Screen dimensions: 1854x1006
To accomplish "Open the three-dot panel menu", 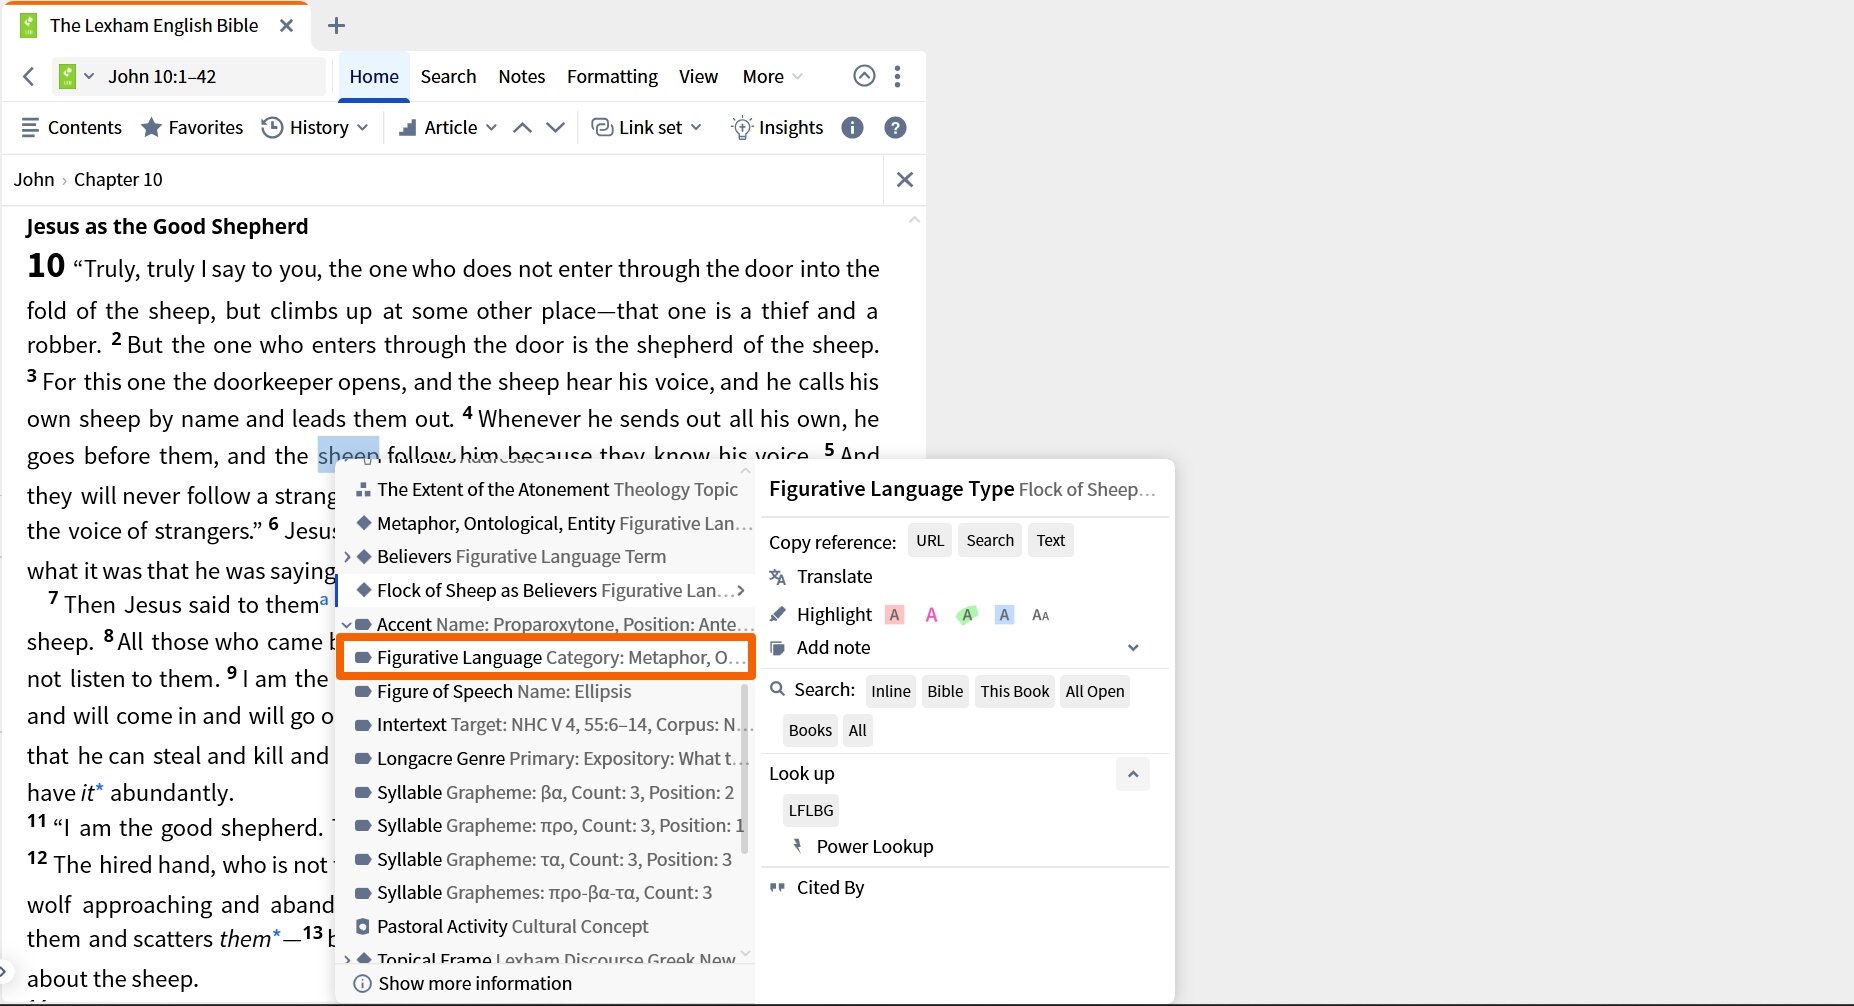I will (897, 76).
